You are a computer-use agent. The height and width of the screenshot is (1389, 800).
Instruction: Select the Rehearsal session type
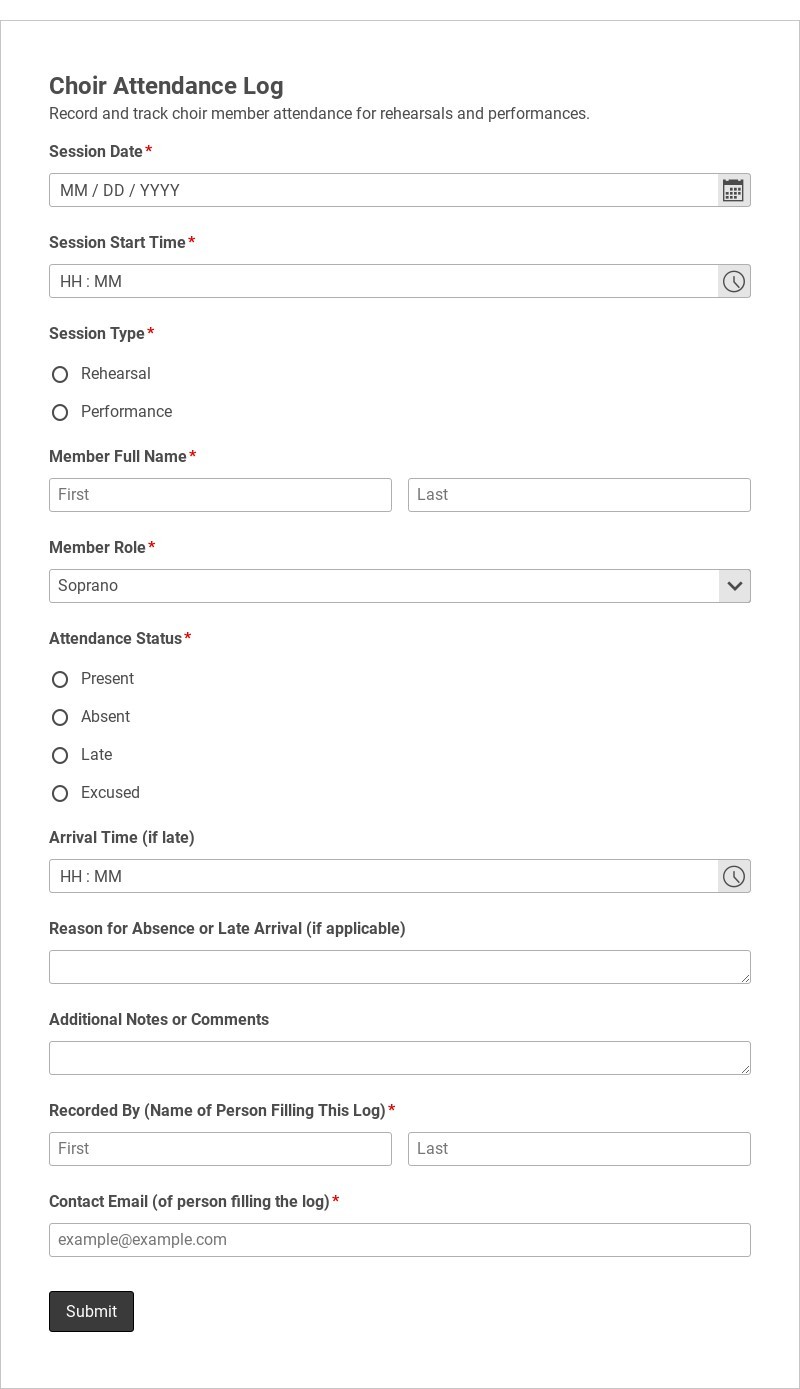pos(60,374)
